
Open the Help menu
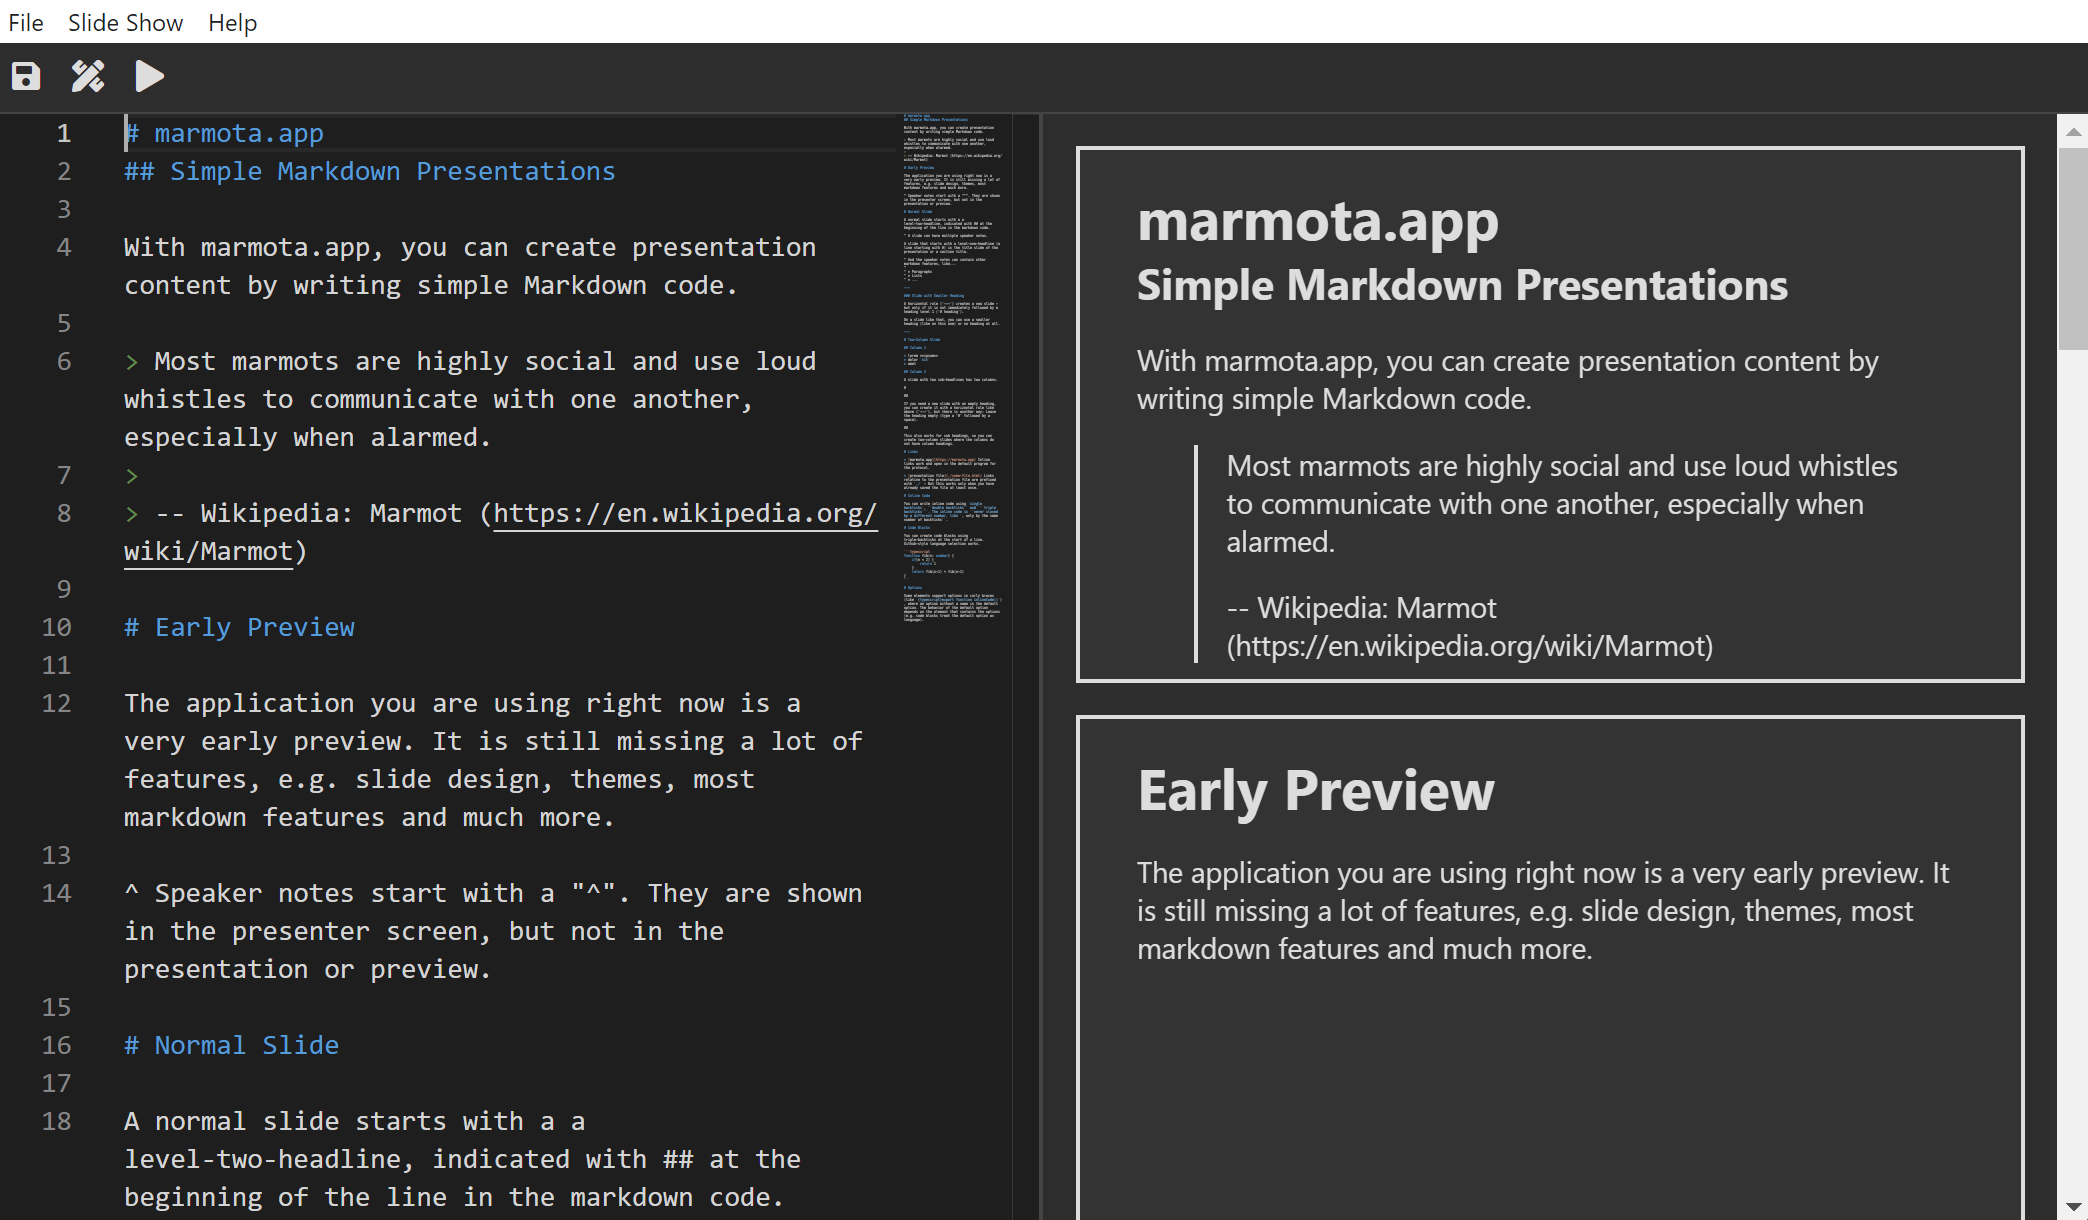[231, 22]
